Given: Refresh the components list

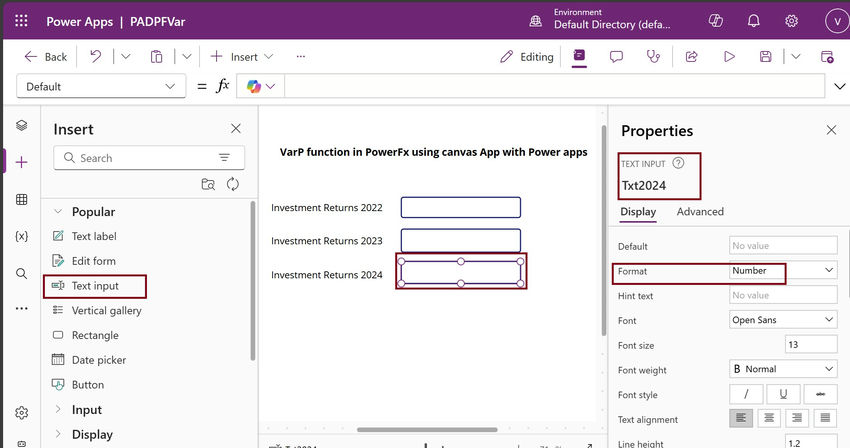Looking at the screenshot, I should (x=233, y=184).
